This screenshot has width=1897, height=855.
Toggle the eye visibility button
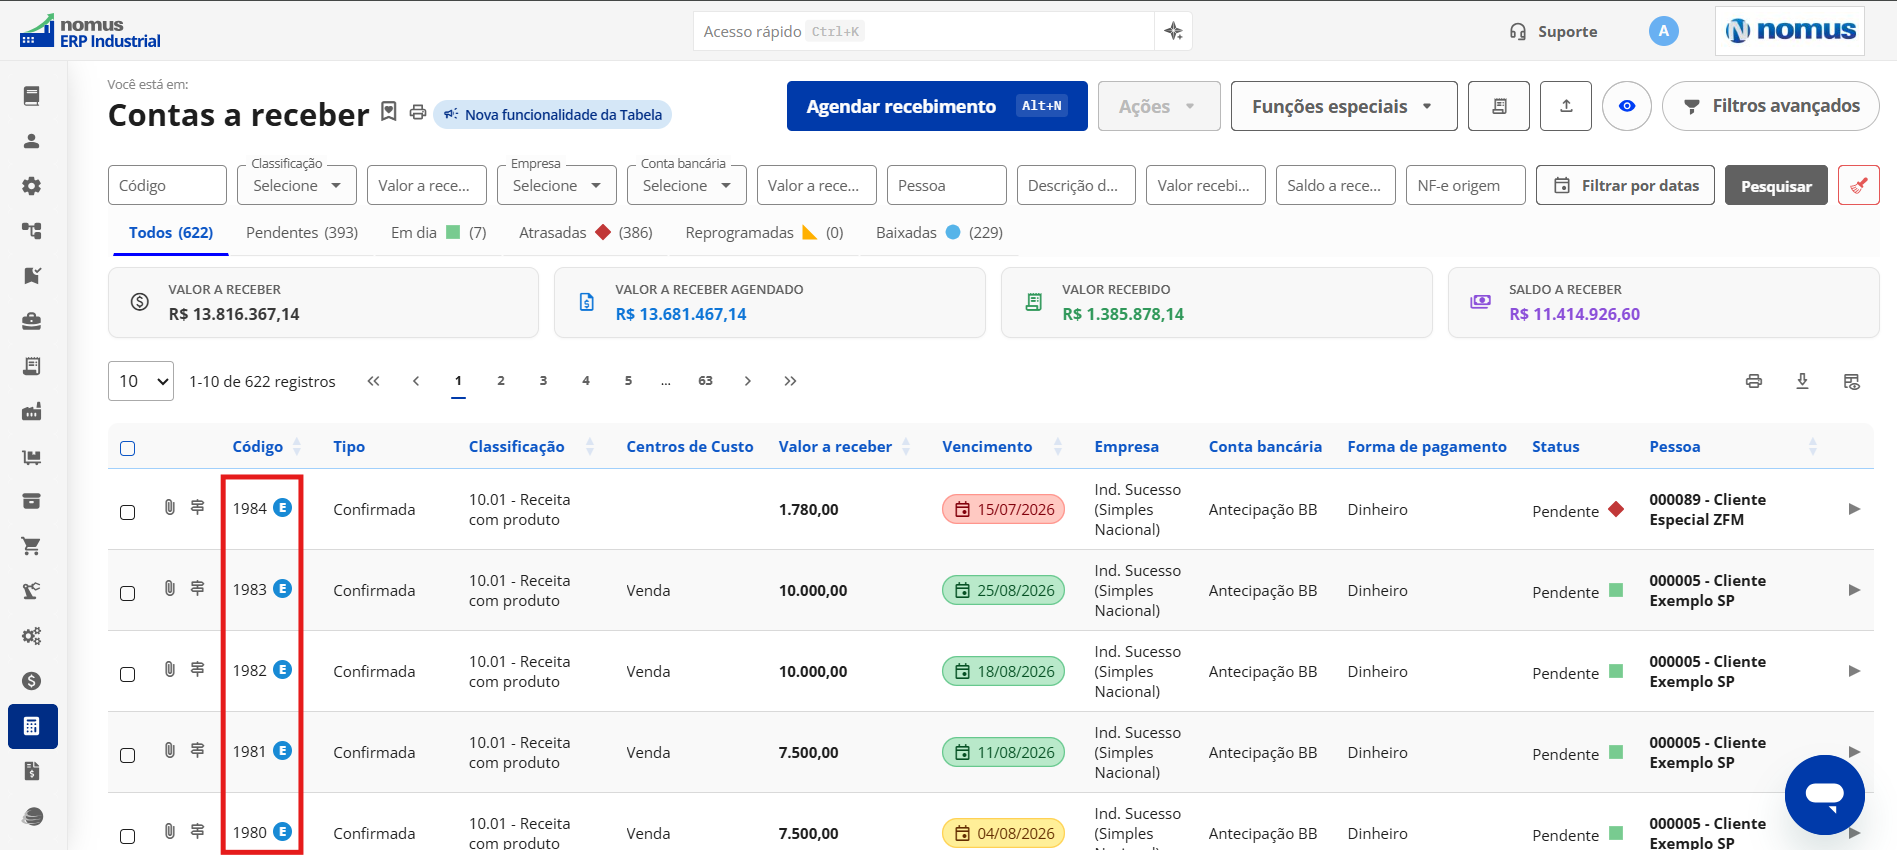click(x=1627, y=106)
